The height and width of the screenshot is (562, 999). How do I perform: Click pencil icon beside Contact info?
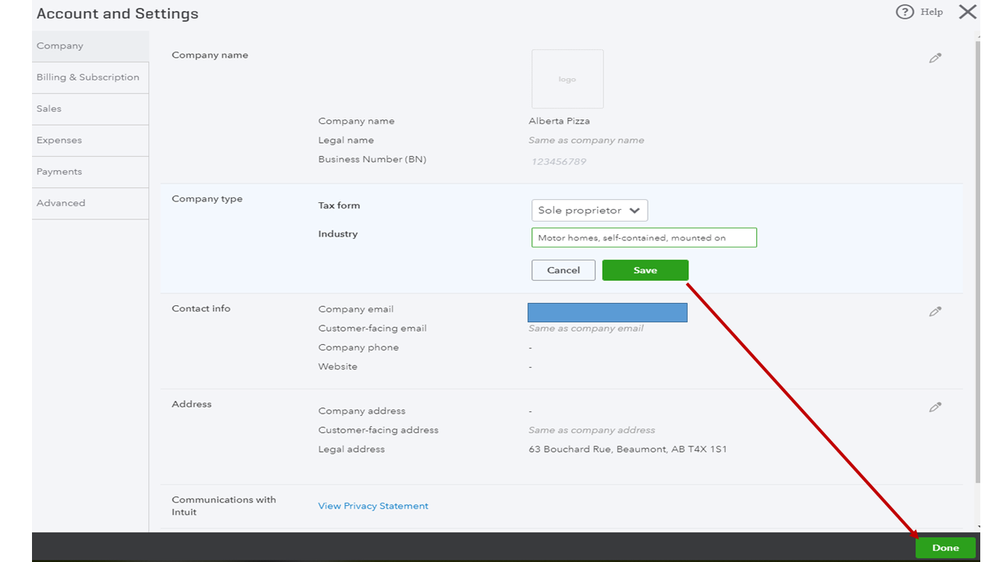(x=935, y=312)
